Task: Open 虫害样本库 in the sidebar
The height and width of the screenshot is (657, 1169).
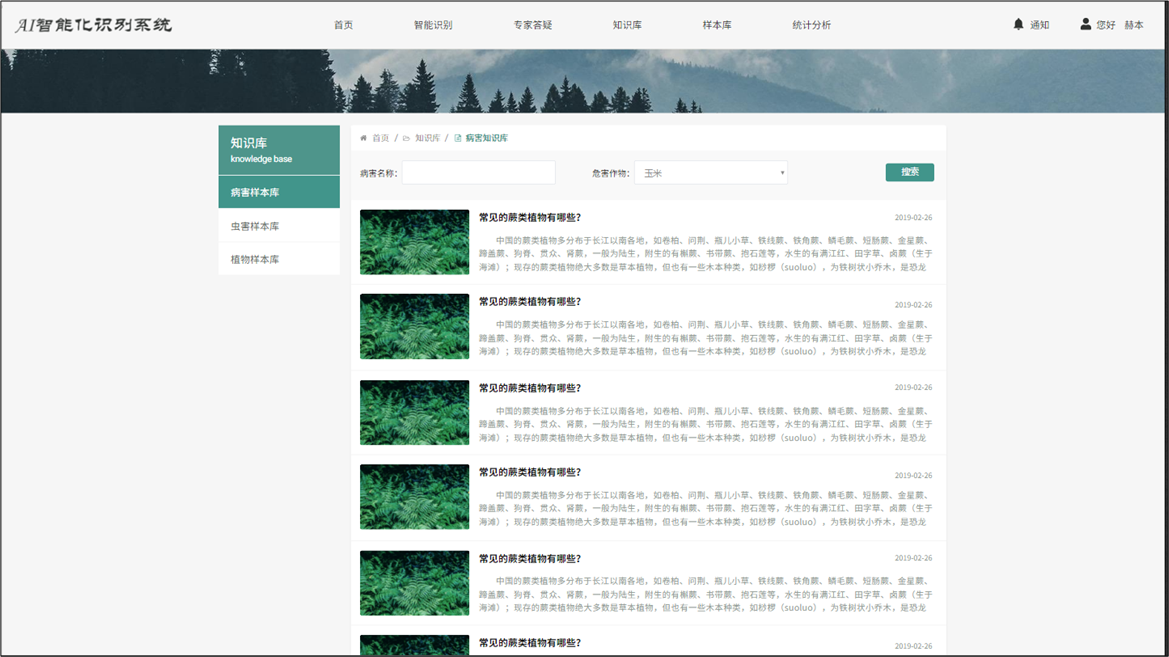Action: [x=279, y=226]
